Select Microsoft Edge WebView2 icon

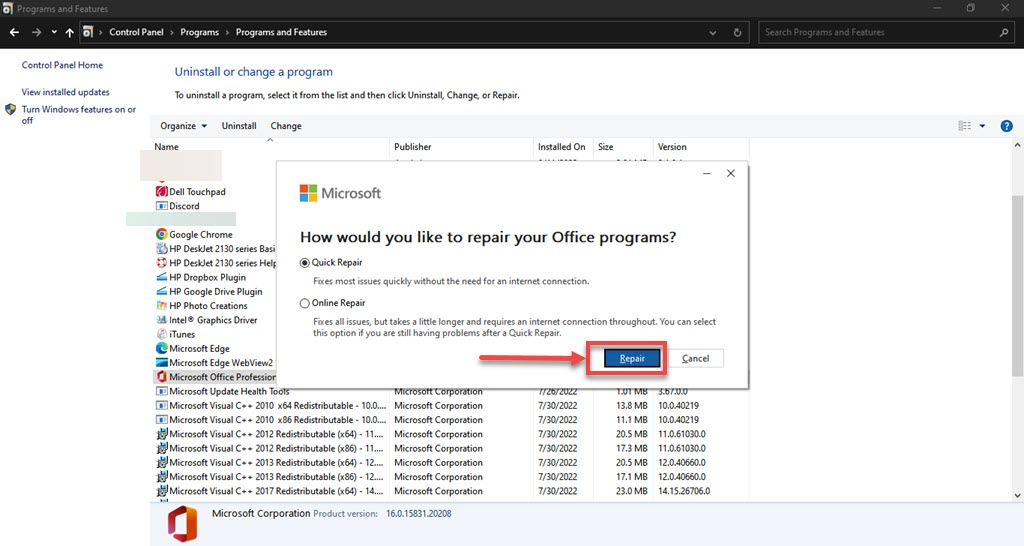pos(161,362)
